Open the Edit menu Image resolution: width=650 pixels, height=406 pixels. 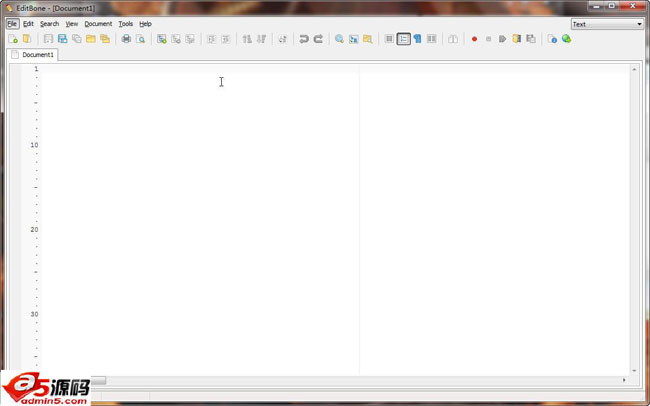(x=28, y=24)
